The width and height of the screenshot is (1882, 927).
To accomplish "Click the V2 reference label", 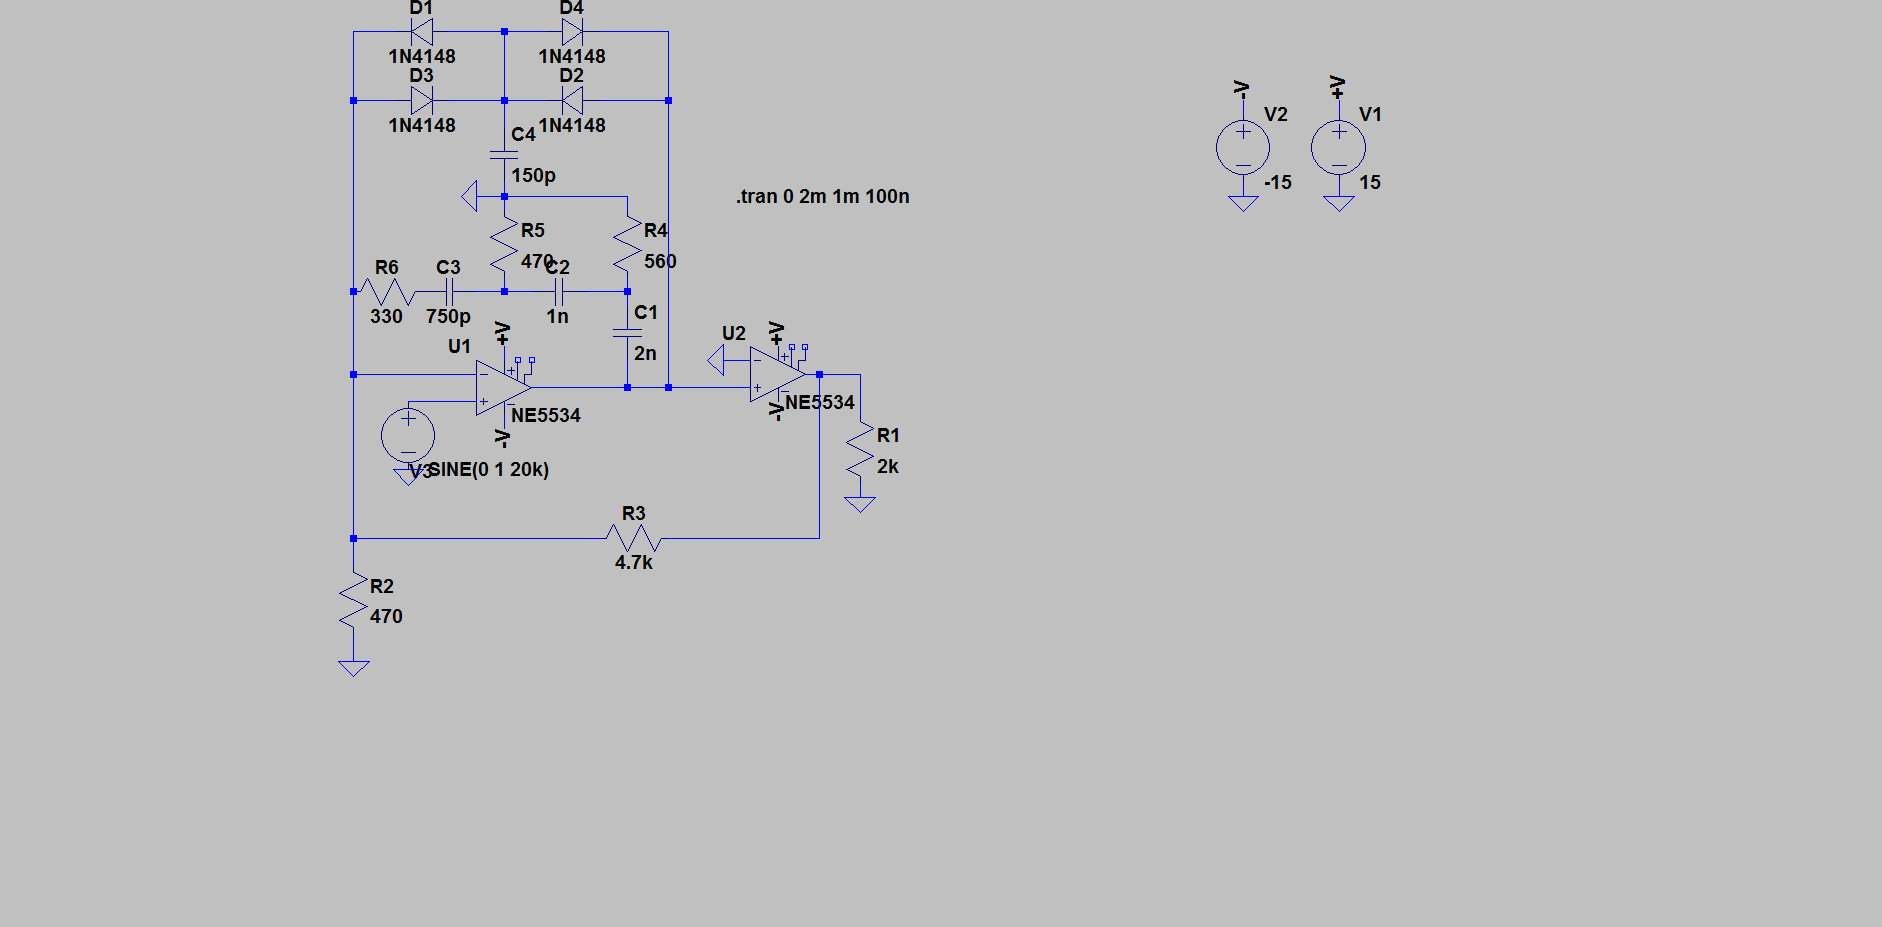I will coord(1276,114).
